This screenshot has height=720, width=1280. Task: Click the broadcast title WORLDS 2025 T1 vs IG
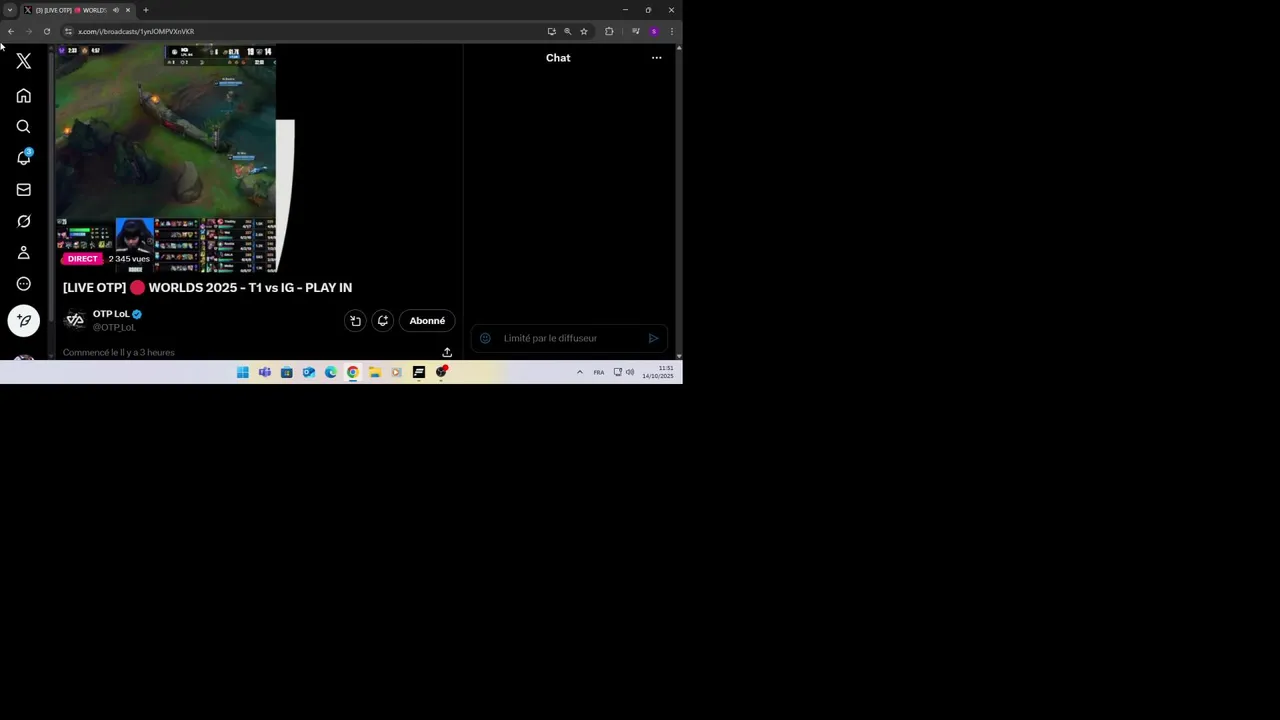coord(207,288)
